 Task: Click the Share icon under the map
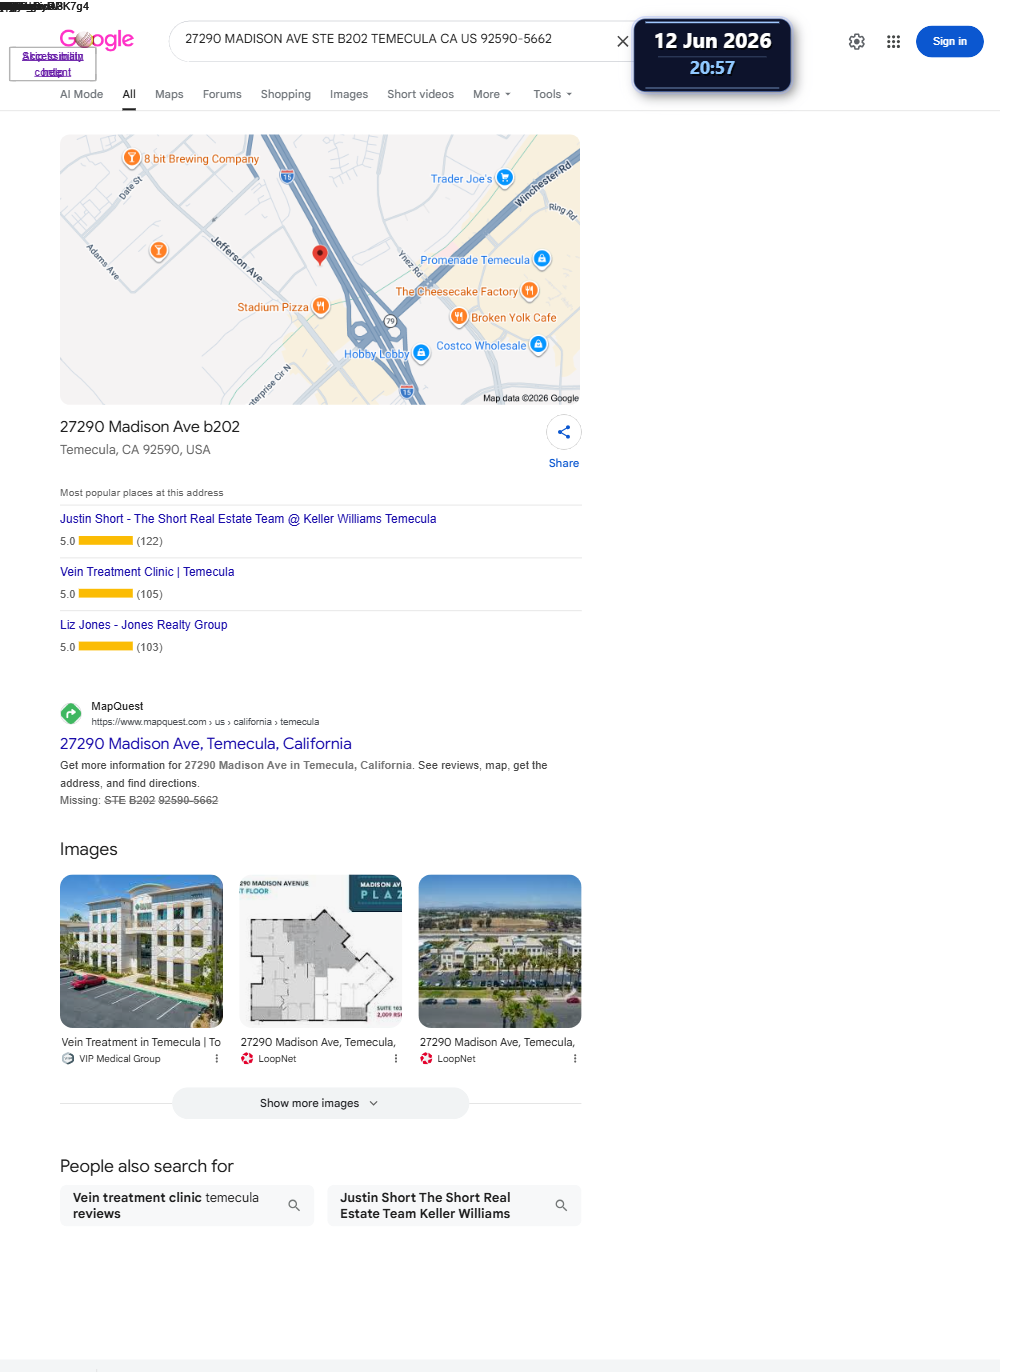[x=564, y=432]
